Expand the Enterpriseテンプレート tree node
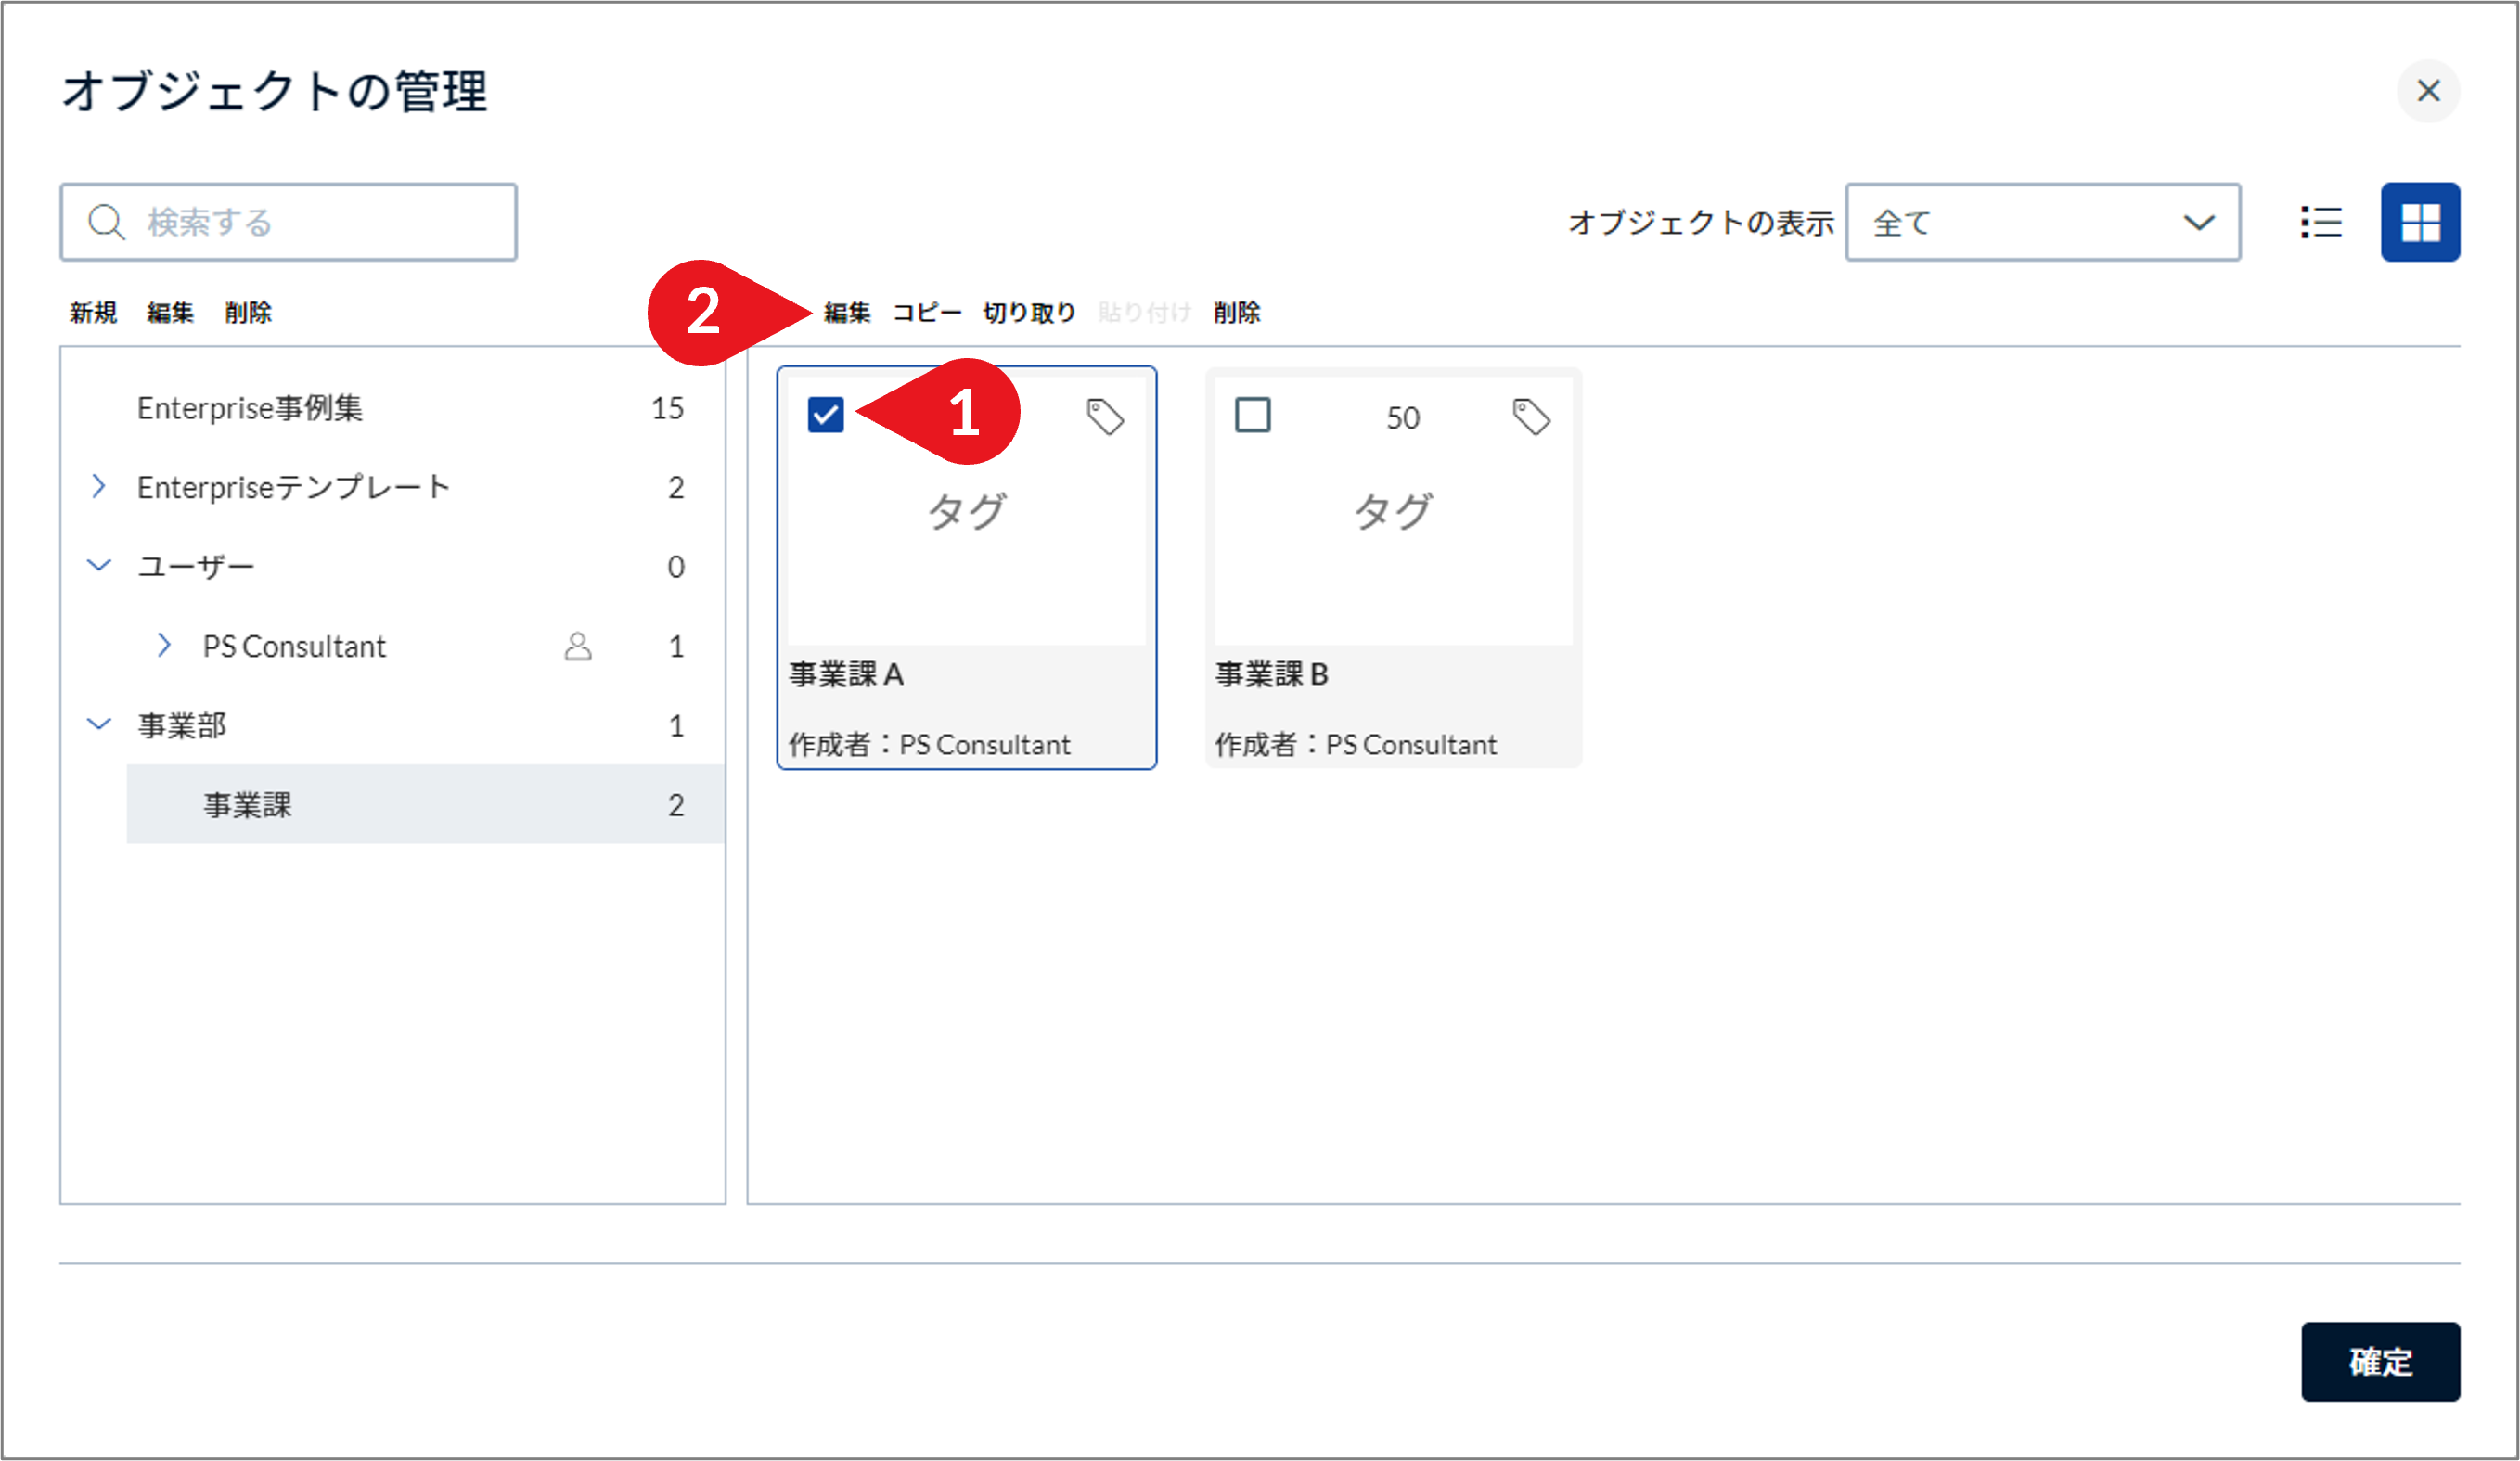The width and height of the screenshot is (2520, 1461). (99, 486)
